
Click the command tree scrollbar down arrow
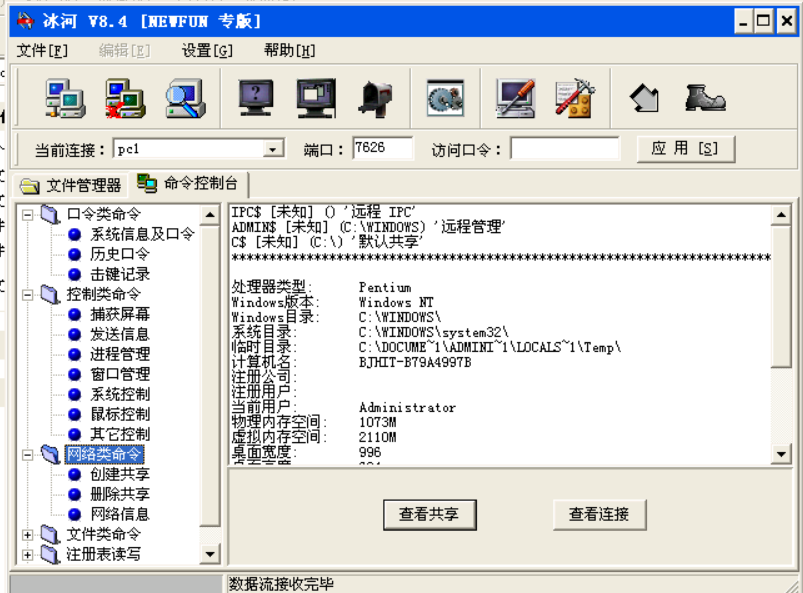pyautogui.click(x=210, y=554)
